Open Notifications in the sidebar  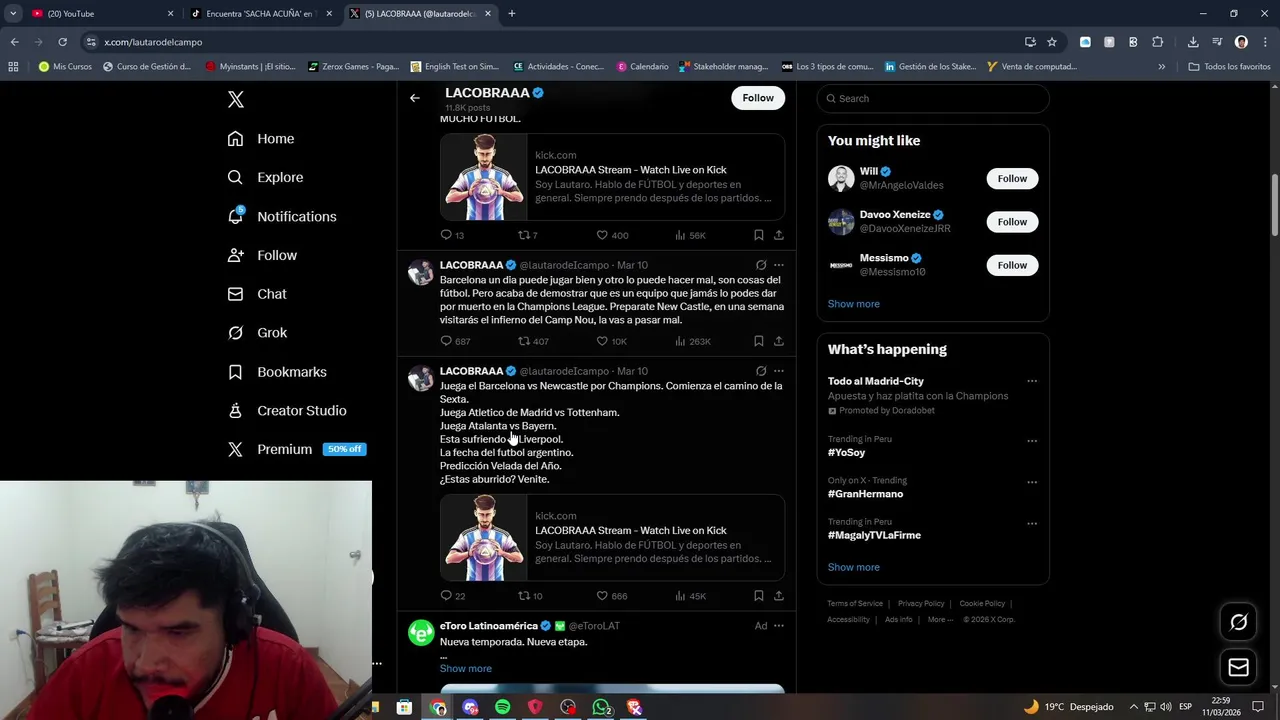[x=282, y=216]
